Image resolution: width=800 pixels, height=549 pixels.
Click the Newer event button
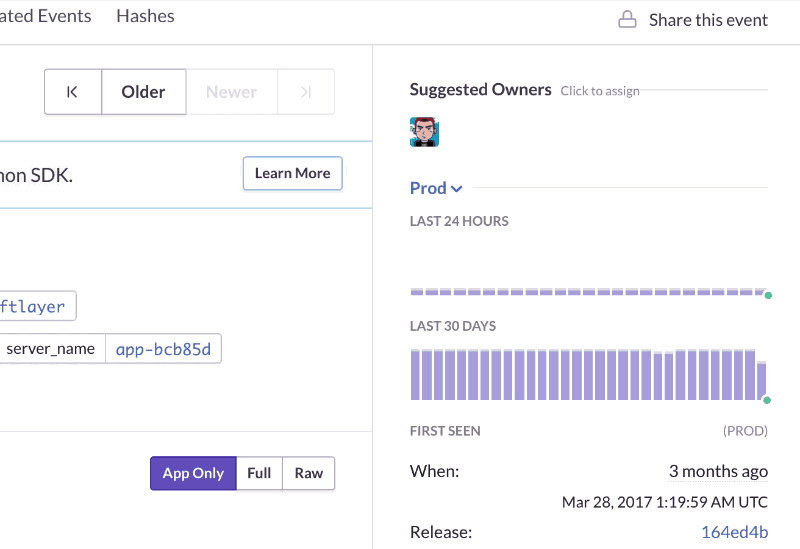tap(231, 92)
